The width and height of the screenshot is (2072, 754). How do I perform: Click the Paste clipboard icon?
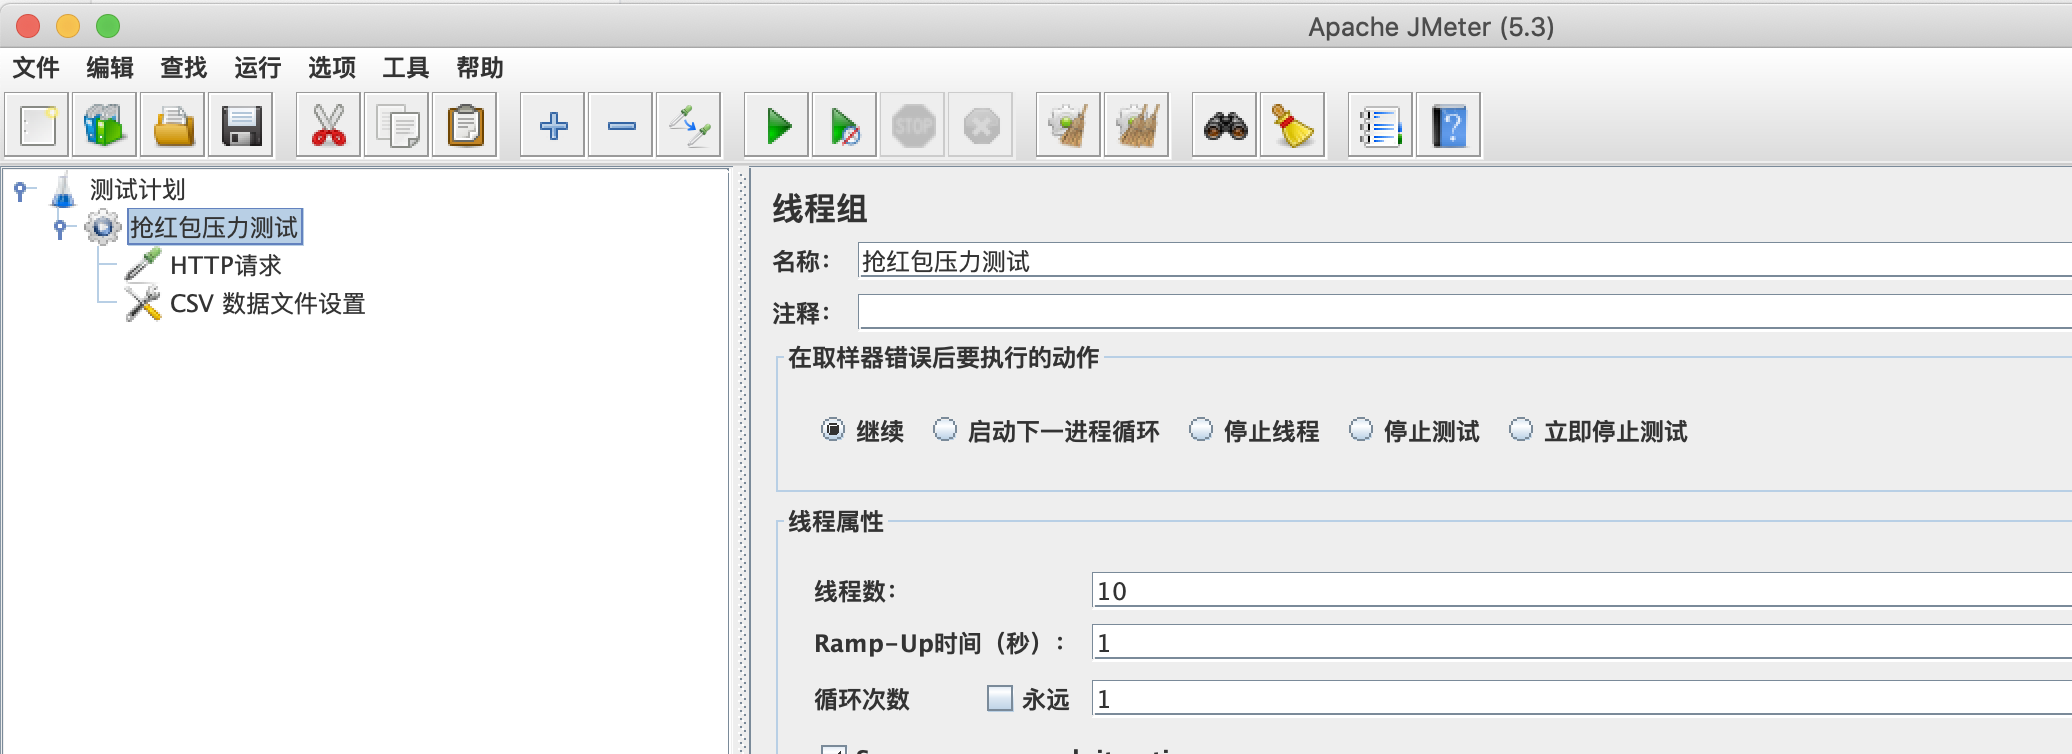465,126
